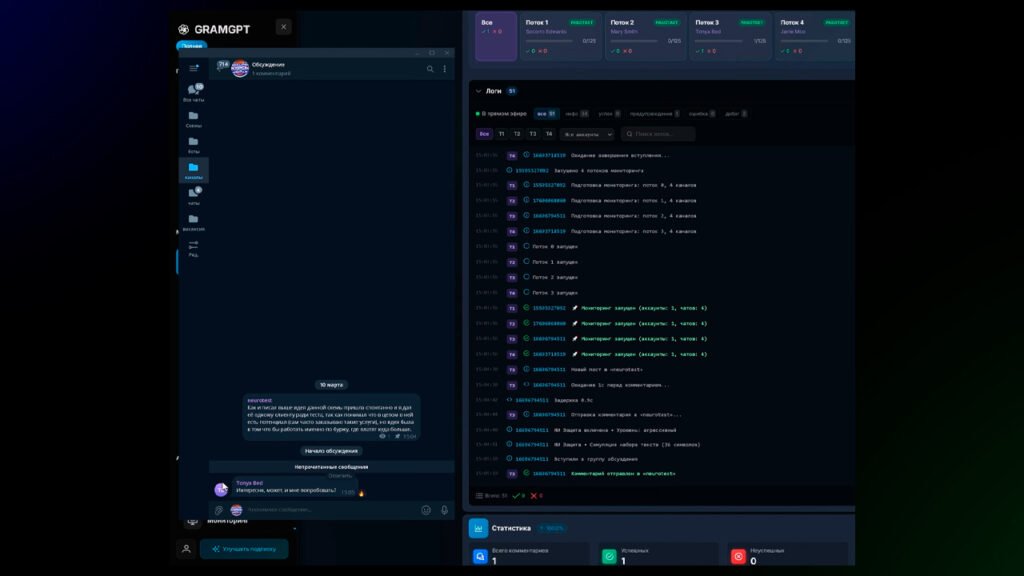The image size is (1024, 576).
Task: Open the second folder below All chats
Action: coord(193,119)
